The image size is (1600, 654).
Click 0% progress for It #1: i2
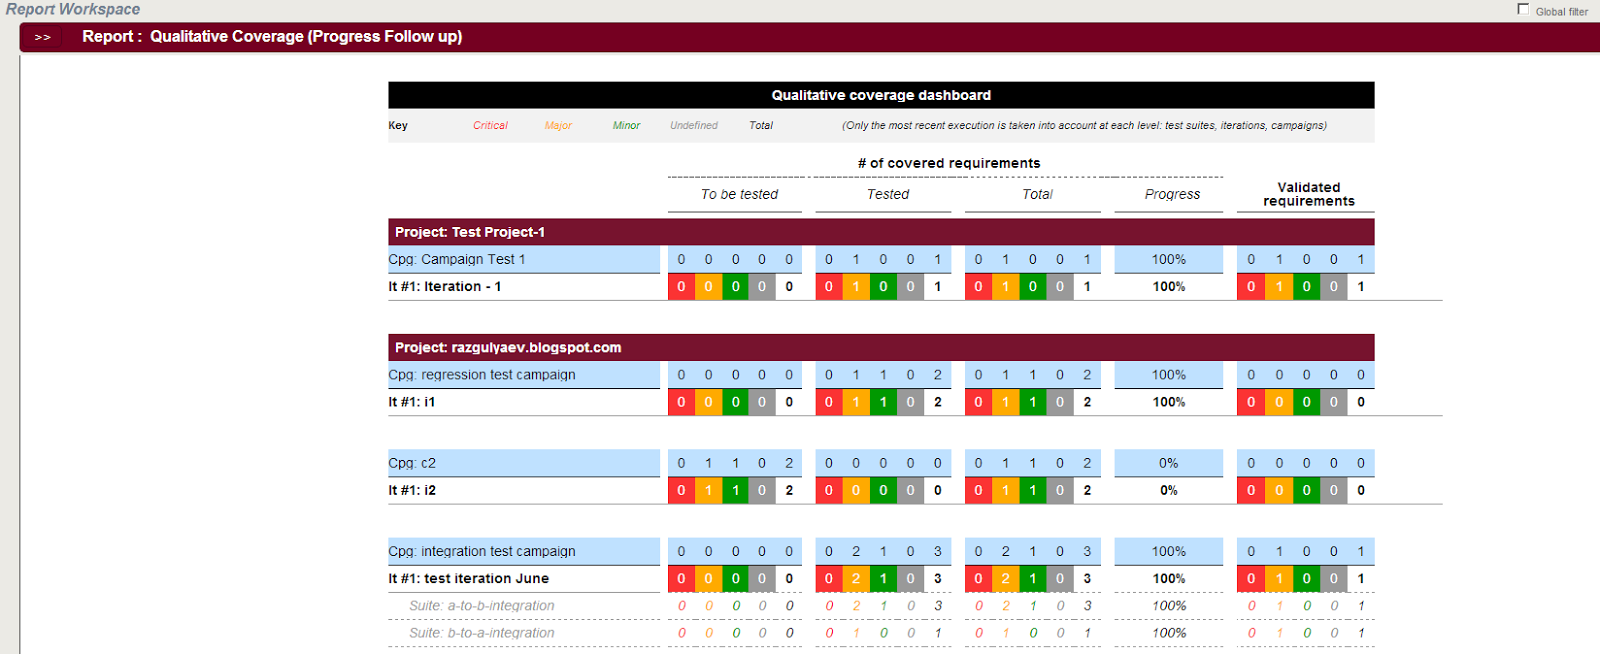pos(1168,490)
